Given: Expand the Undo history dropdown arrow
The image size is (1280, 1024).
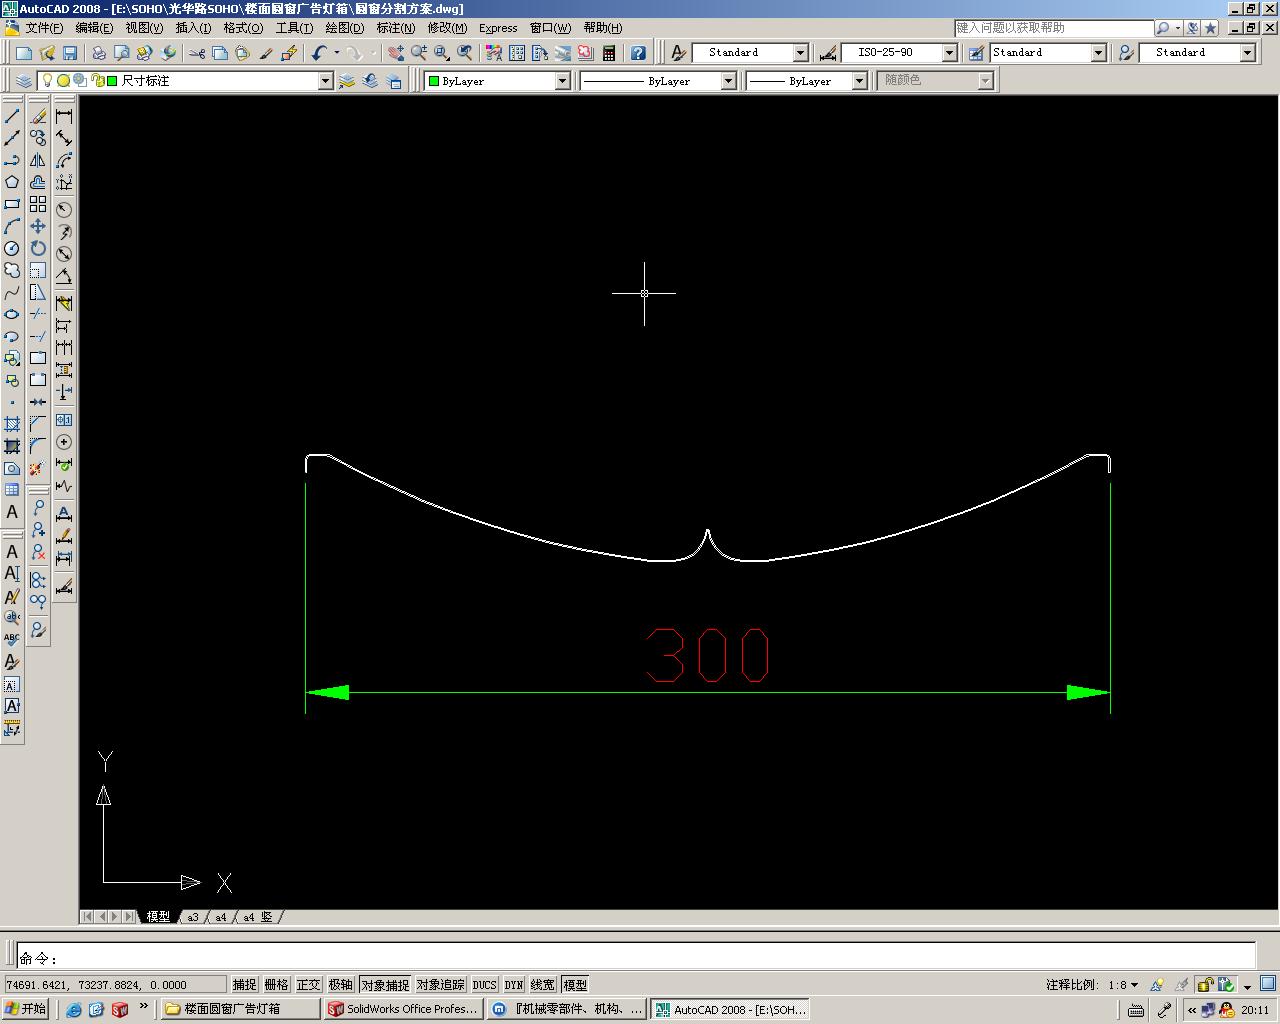Looking at the screenshot, I should point(336,52).
